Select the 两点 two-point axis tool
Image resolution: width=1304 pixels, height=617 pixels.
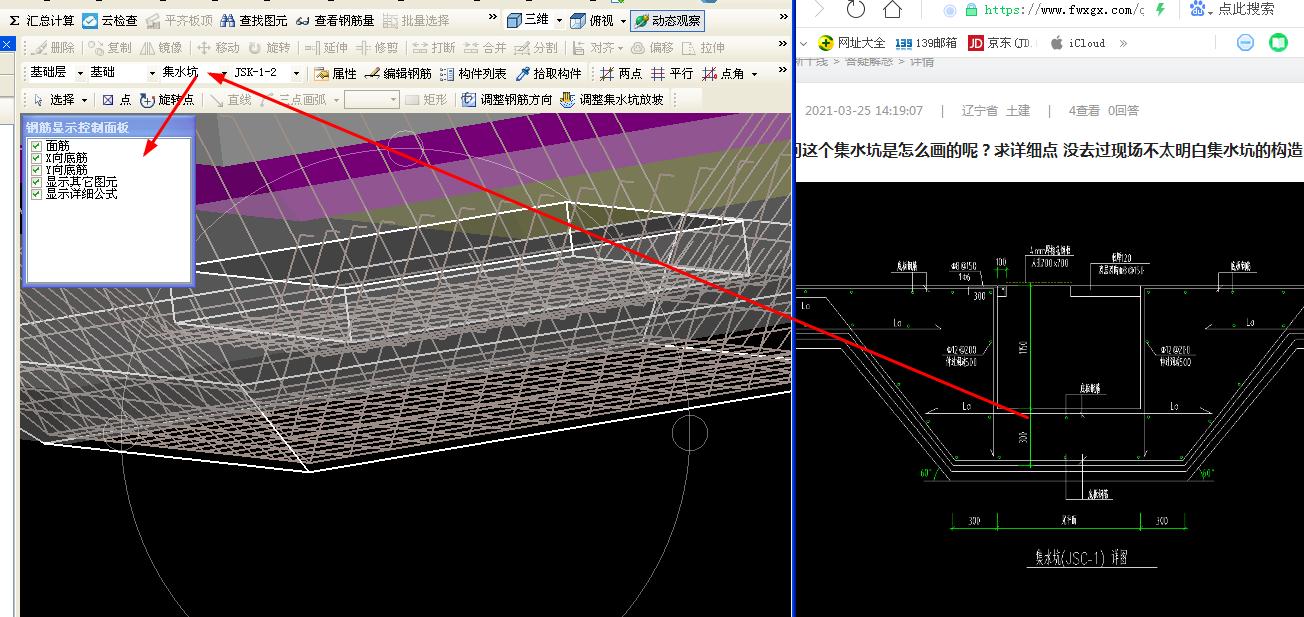click(x=620, y=73)
